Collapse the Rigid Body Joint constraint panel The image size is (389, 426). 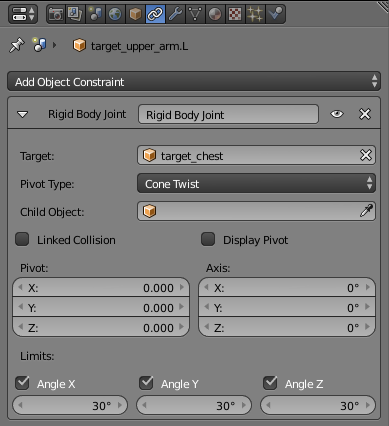click(23, 114)
